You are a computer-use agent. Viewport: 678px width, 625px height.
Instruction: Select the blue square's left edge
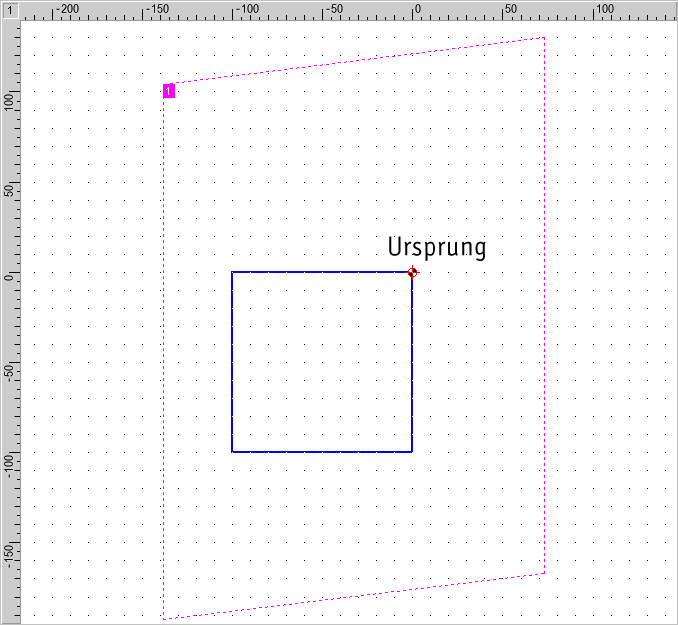click(232, 362)
